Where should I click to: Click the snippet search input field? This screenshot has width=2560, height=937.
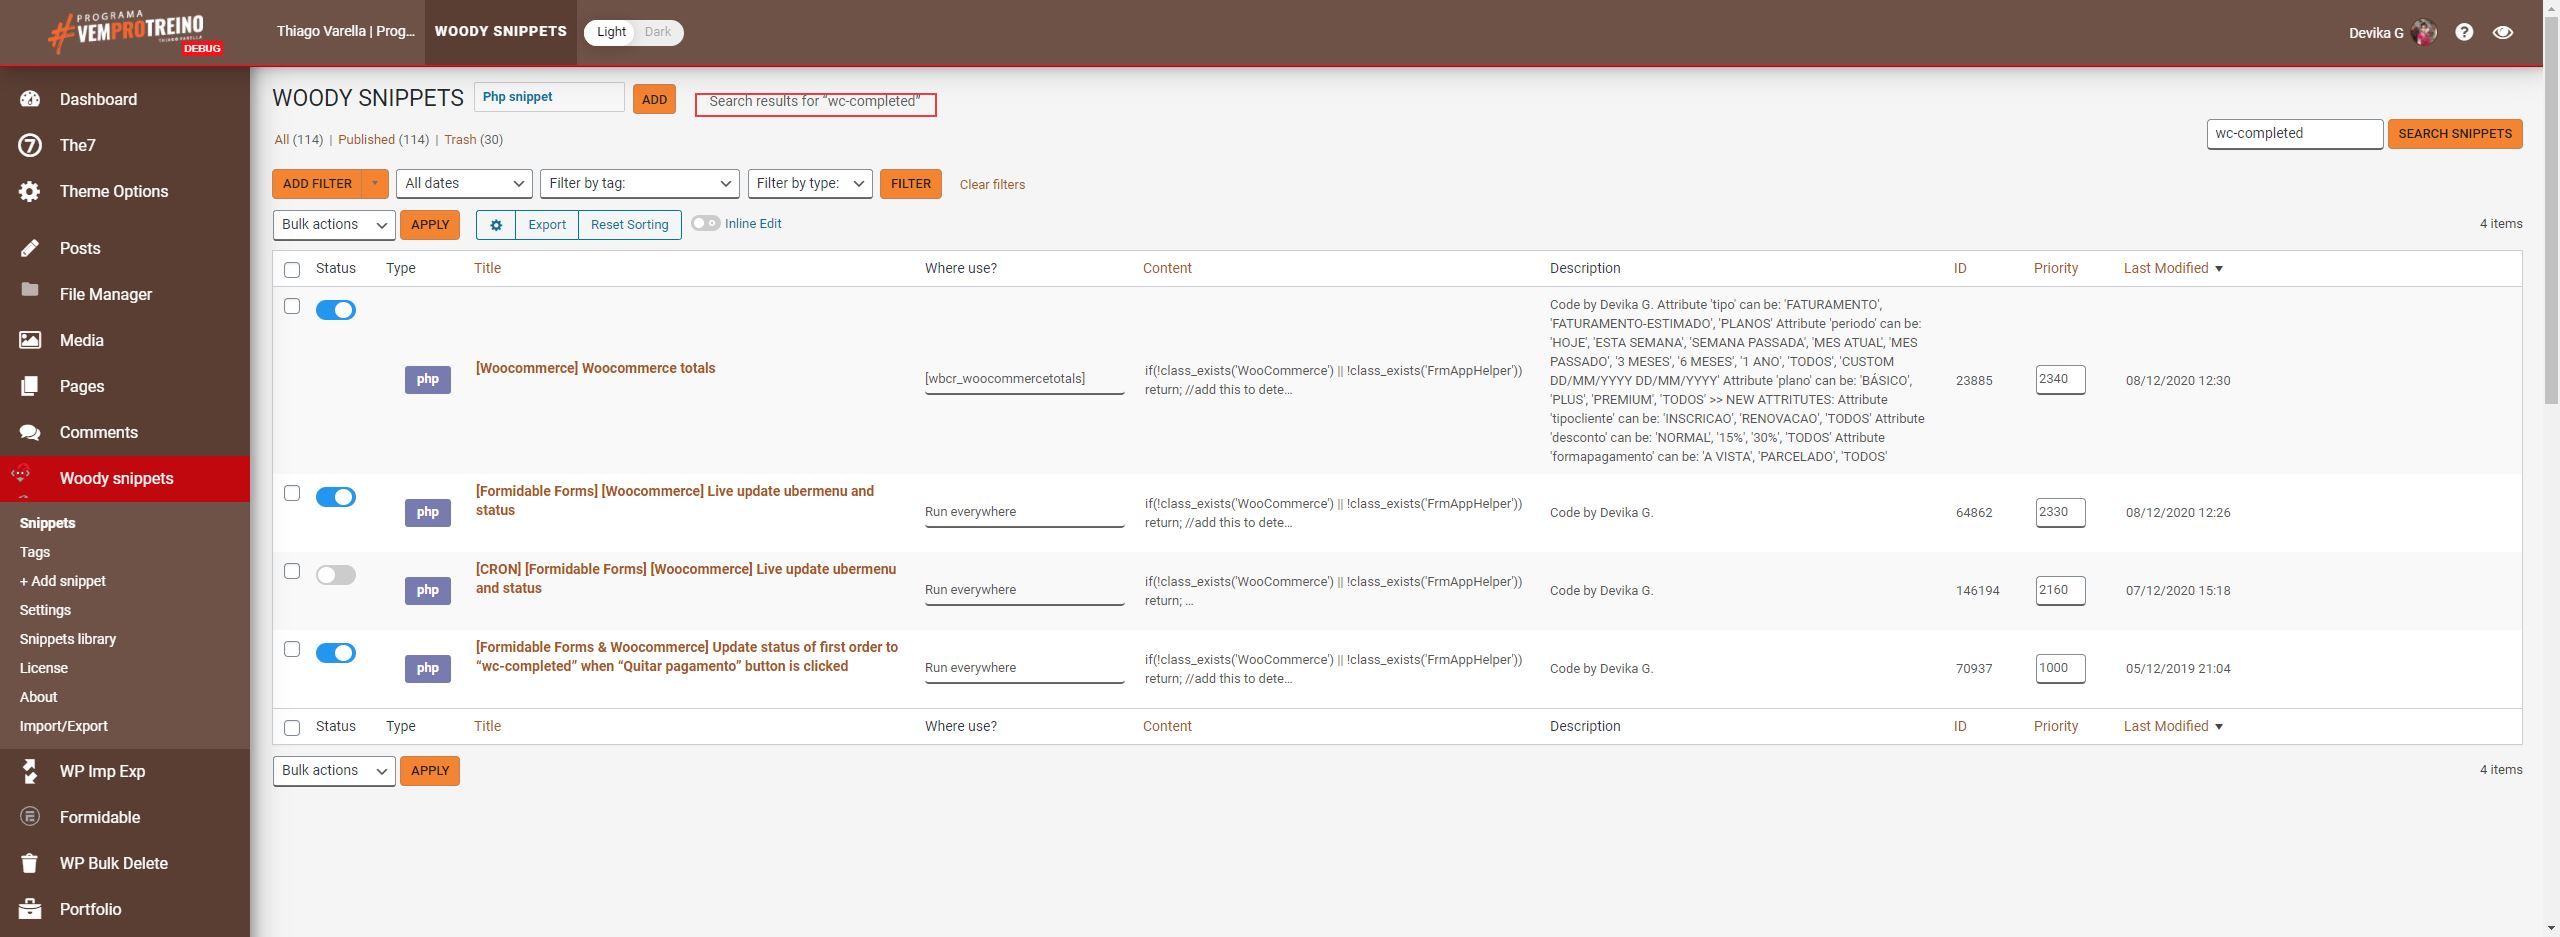(2295, 134)
